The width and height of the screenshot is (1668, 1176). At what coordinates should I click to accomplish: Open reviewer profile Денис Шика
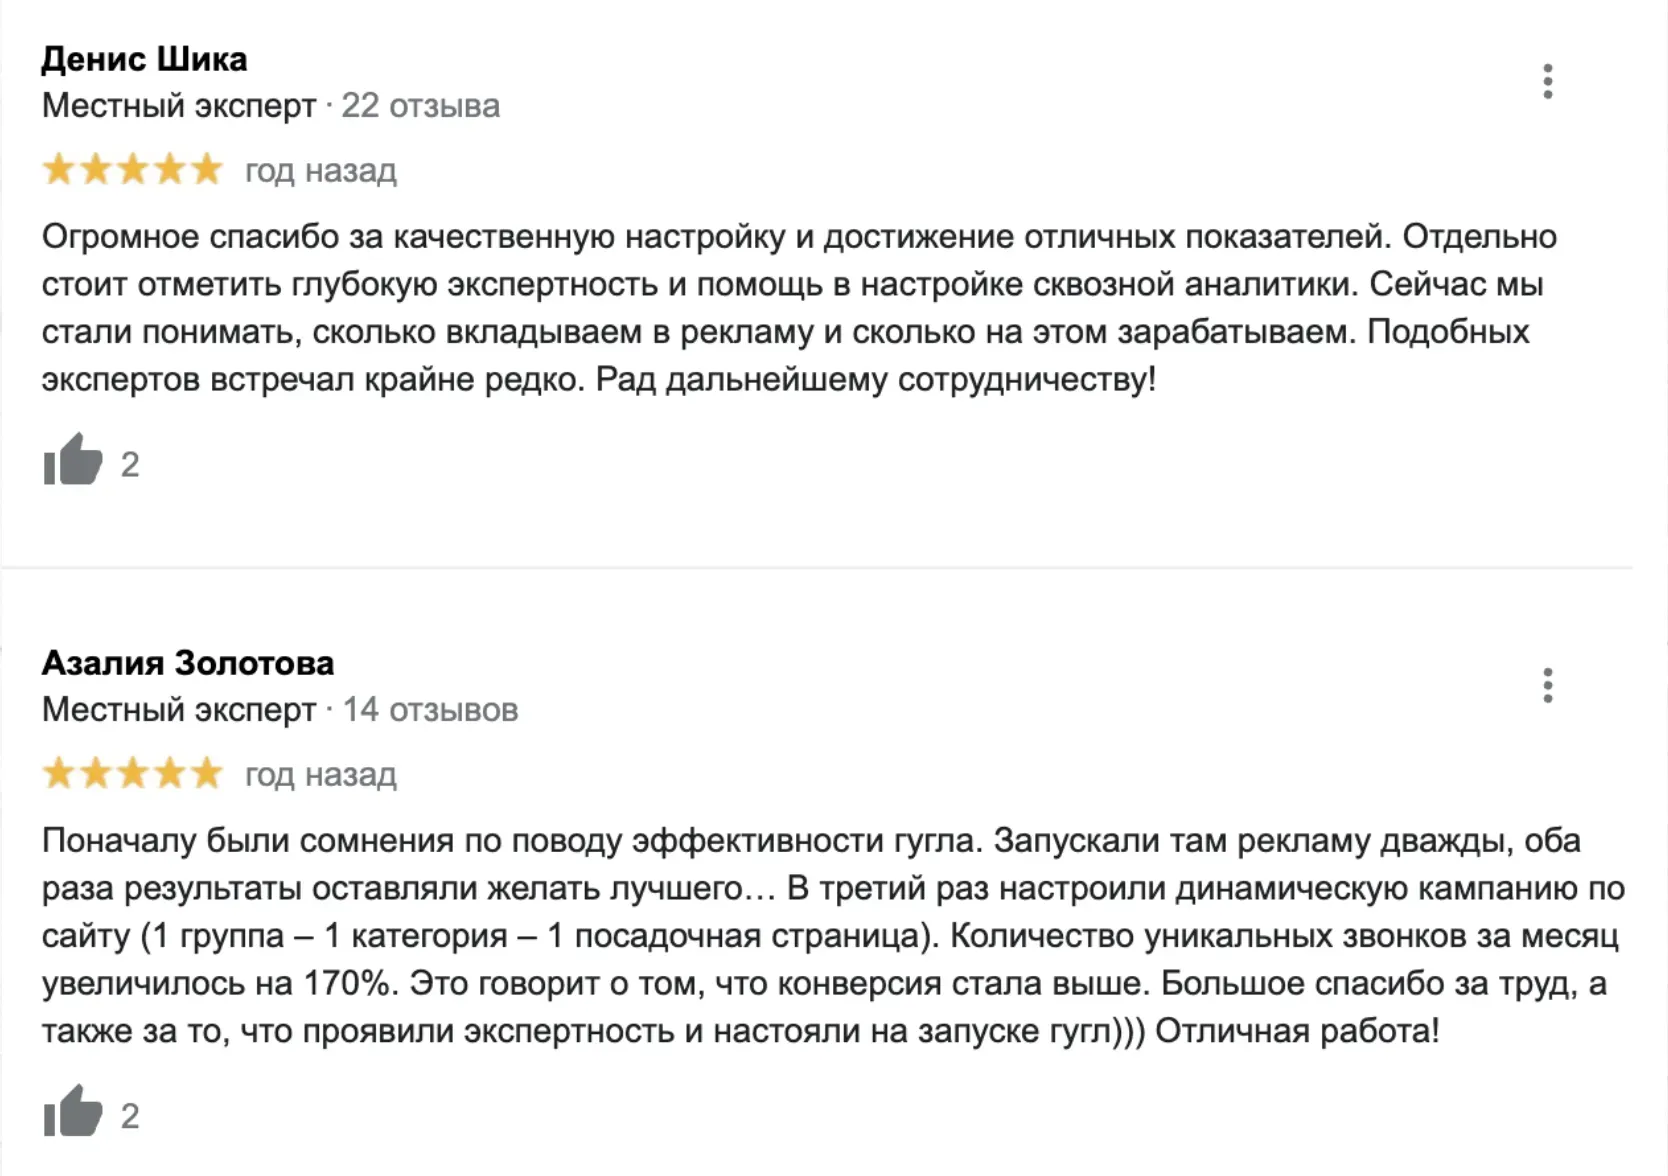tap(144, 59)
